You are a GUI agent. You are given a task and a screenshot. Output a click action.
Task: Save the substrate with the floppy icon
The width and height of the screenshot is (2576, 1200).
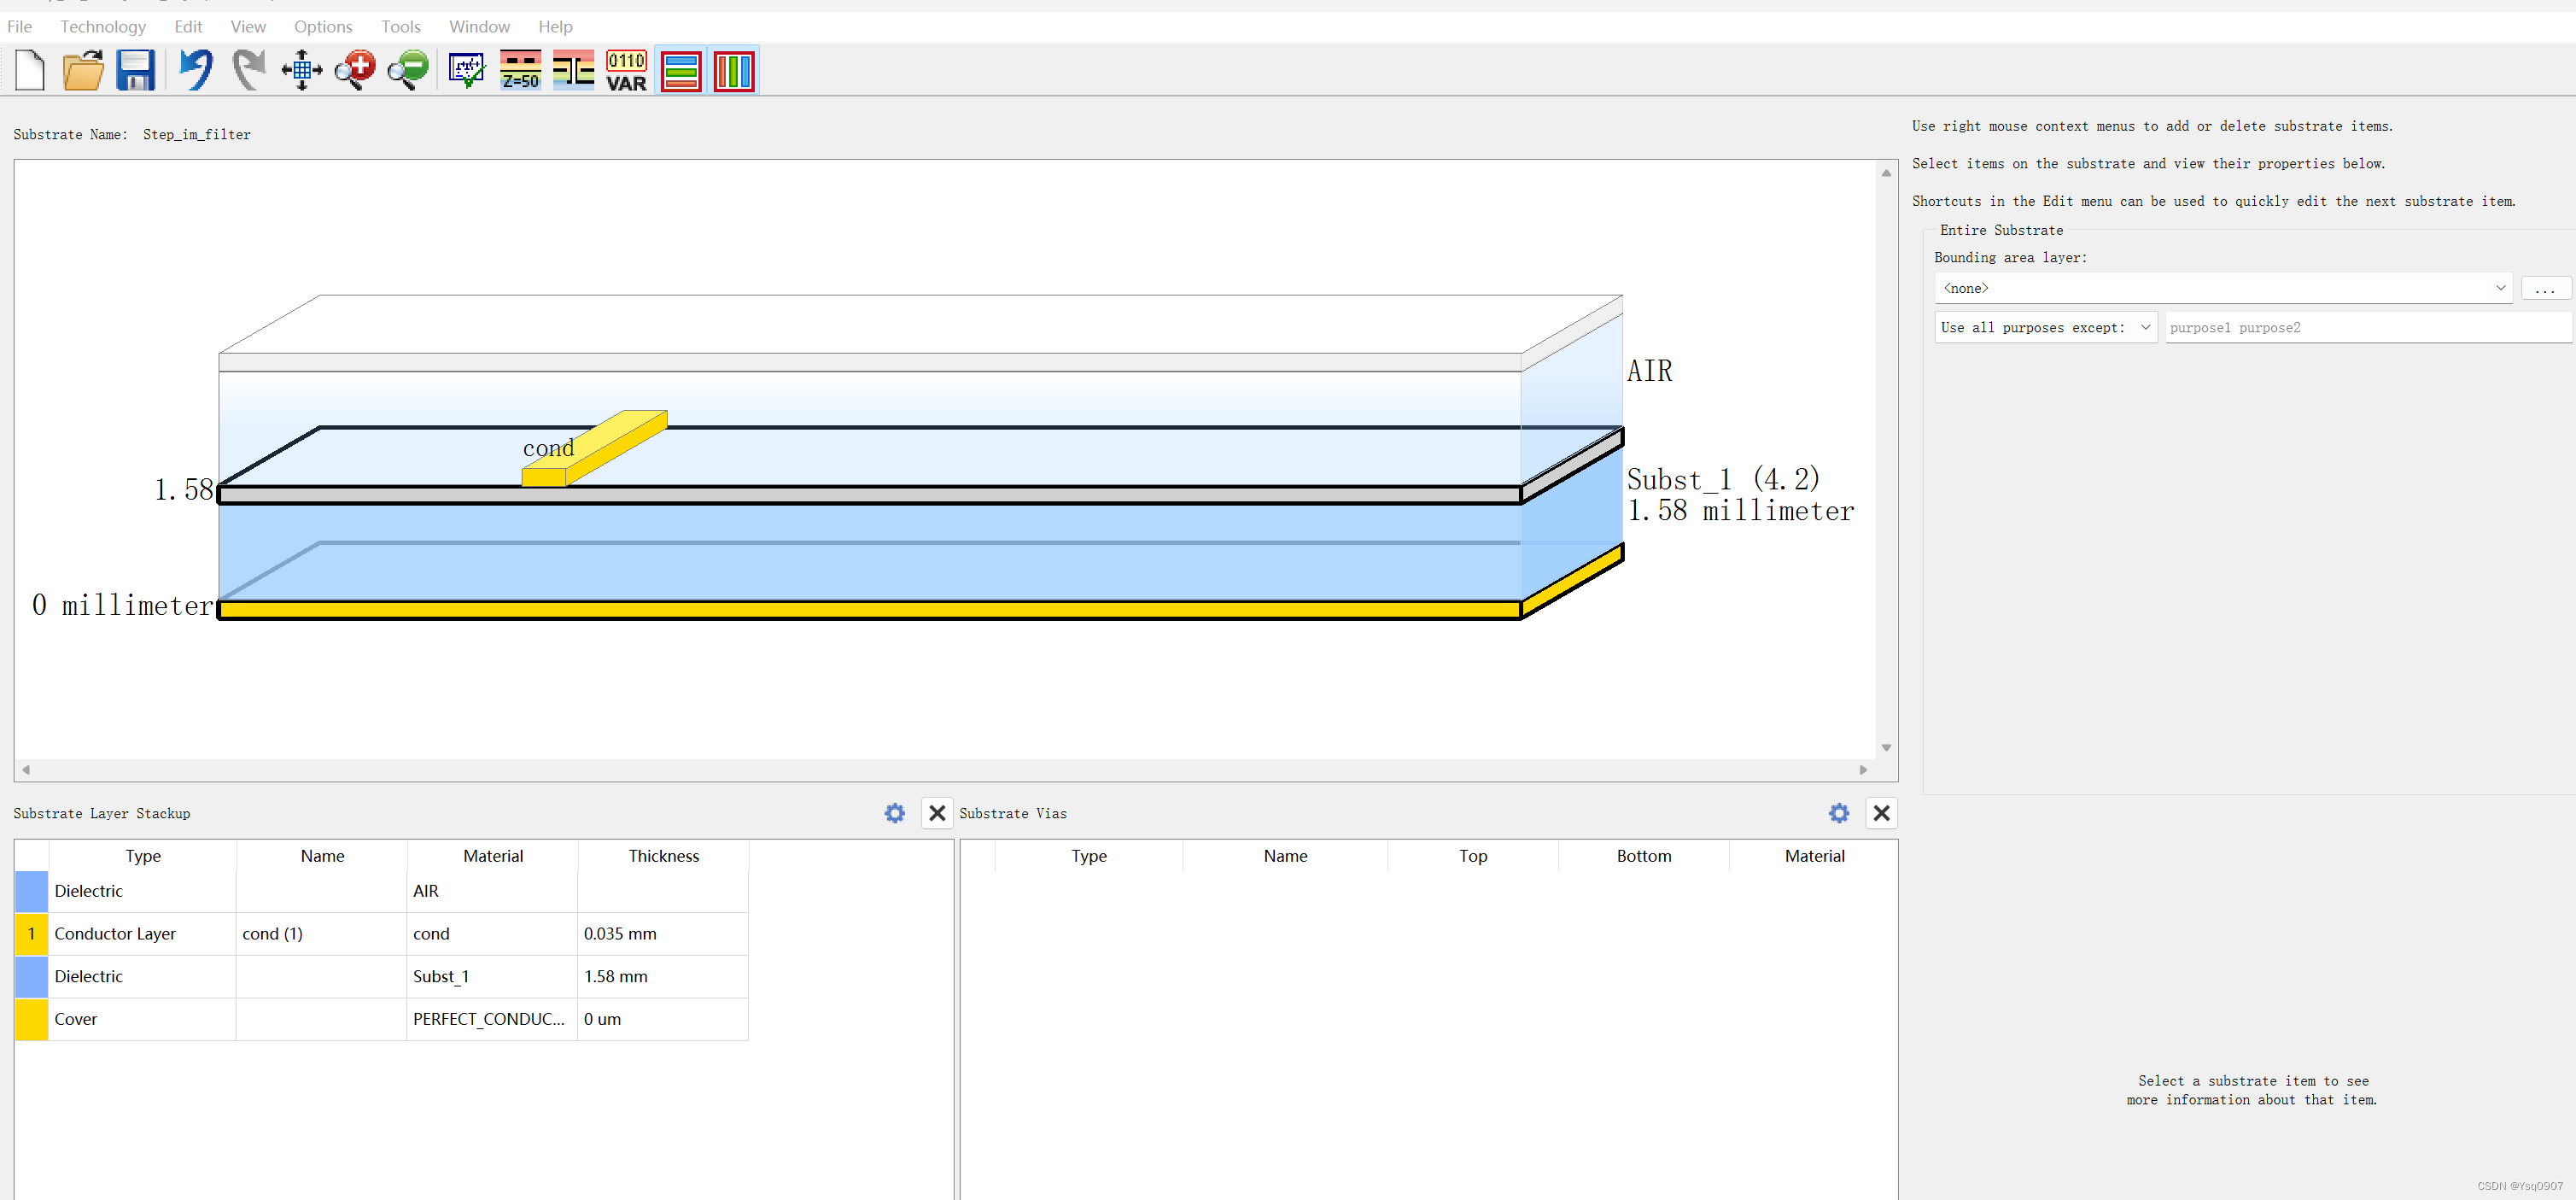click(x=135, y=71)
